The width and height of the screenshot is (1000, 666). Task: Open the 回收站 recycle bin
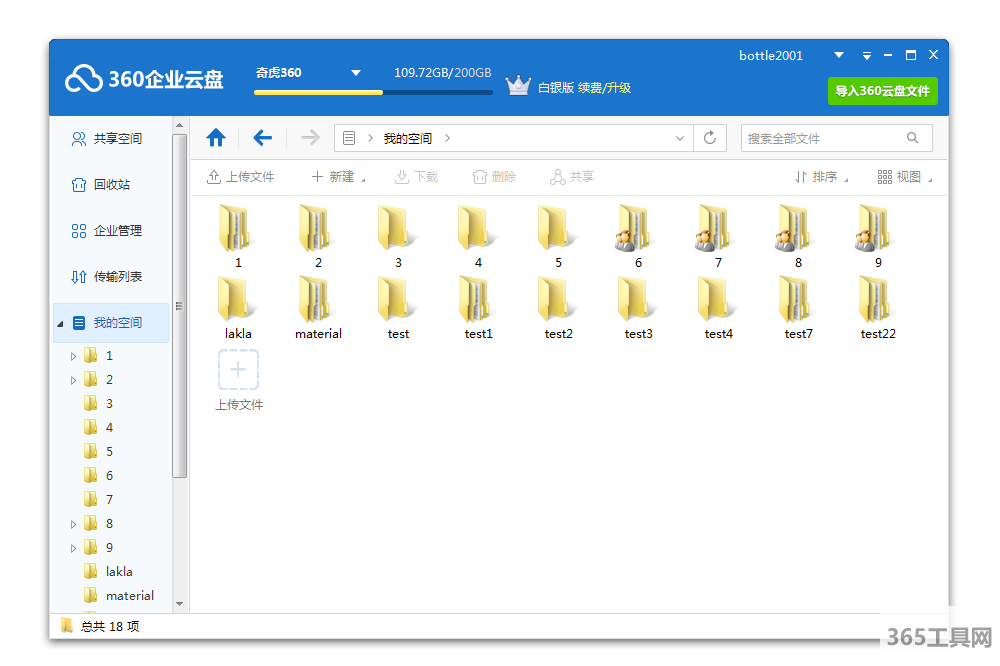tap(111, 185)
